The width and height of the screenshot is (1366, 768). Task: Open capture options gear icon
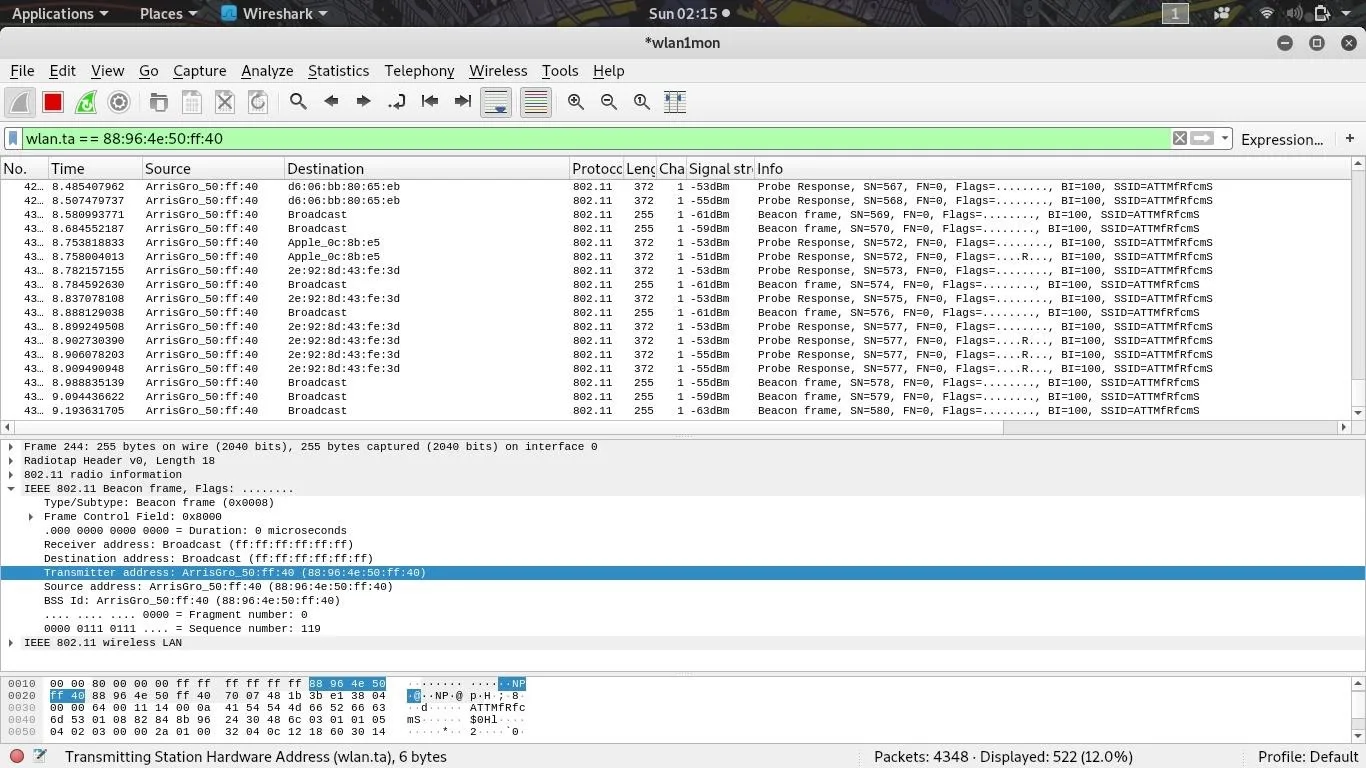119,102
